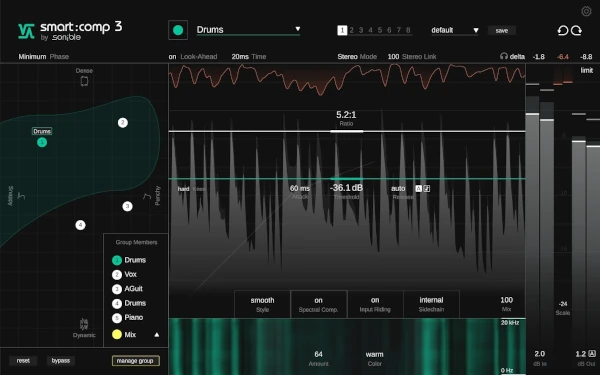The height and width of the screenshot is (375, 600).
Task: Select group node 2 in the map
Action: pyautogui.click(x=122, y=122)
